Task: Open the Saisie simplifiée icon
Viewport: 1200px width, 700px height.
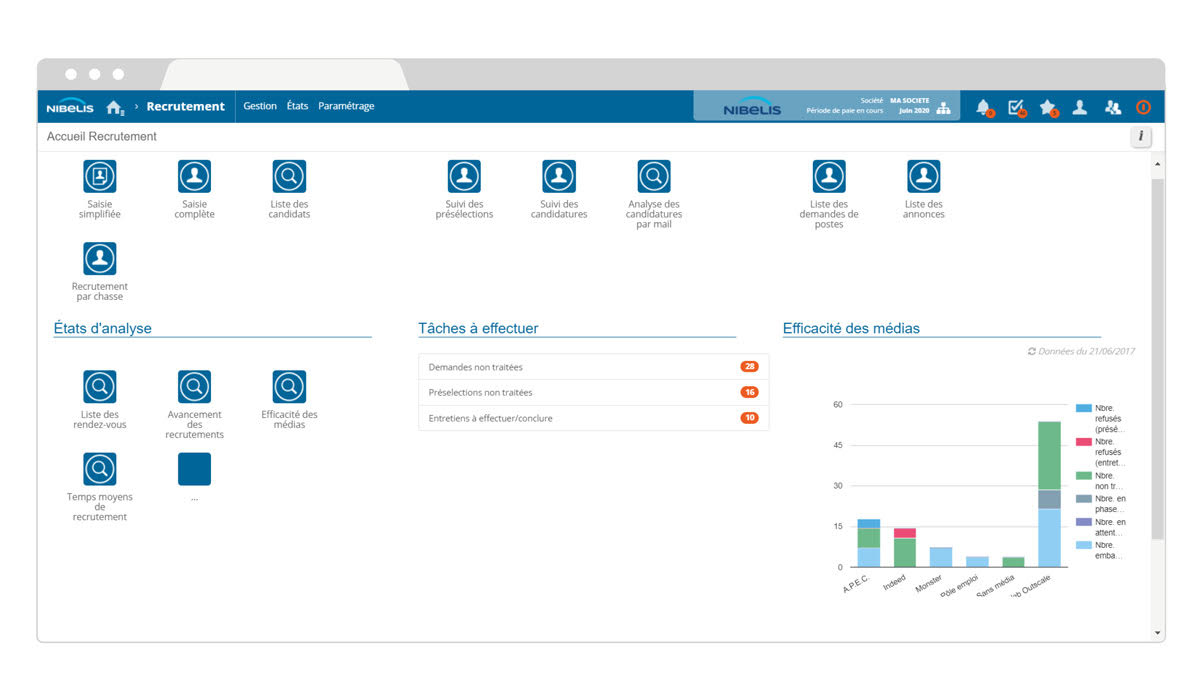Action: 100,177
